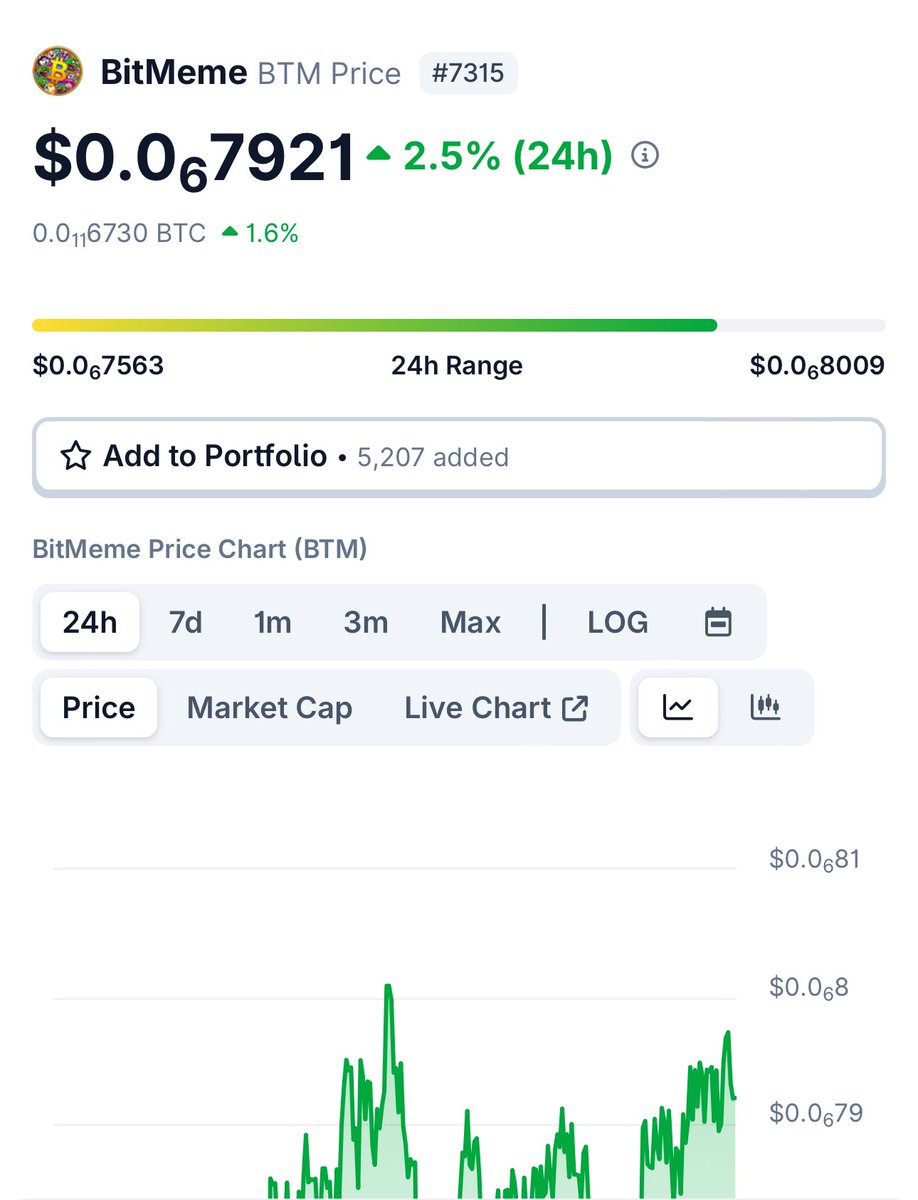
Task: Switch to the 7d chart tab
Action: pos(184,622)
